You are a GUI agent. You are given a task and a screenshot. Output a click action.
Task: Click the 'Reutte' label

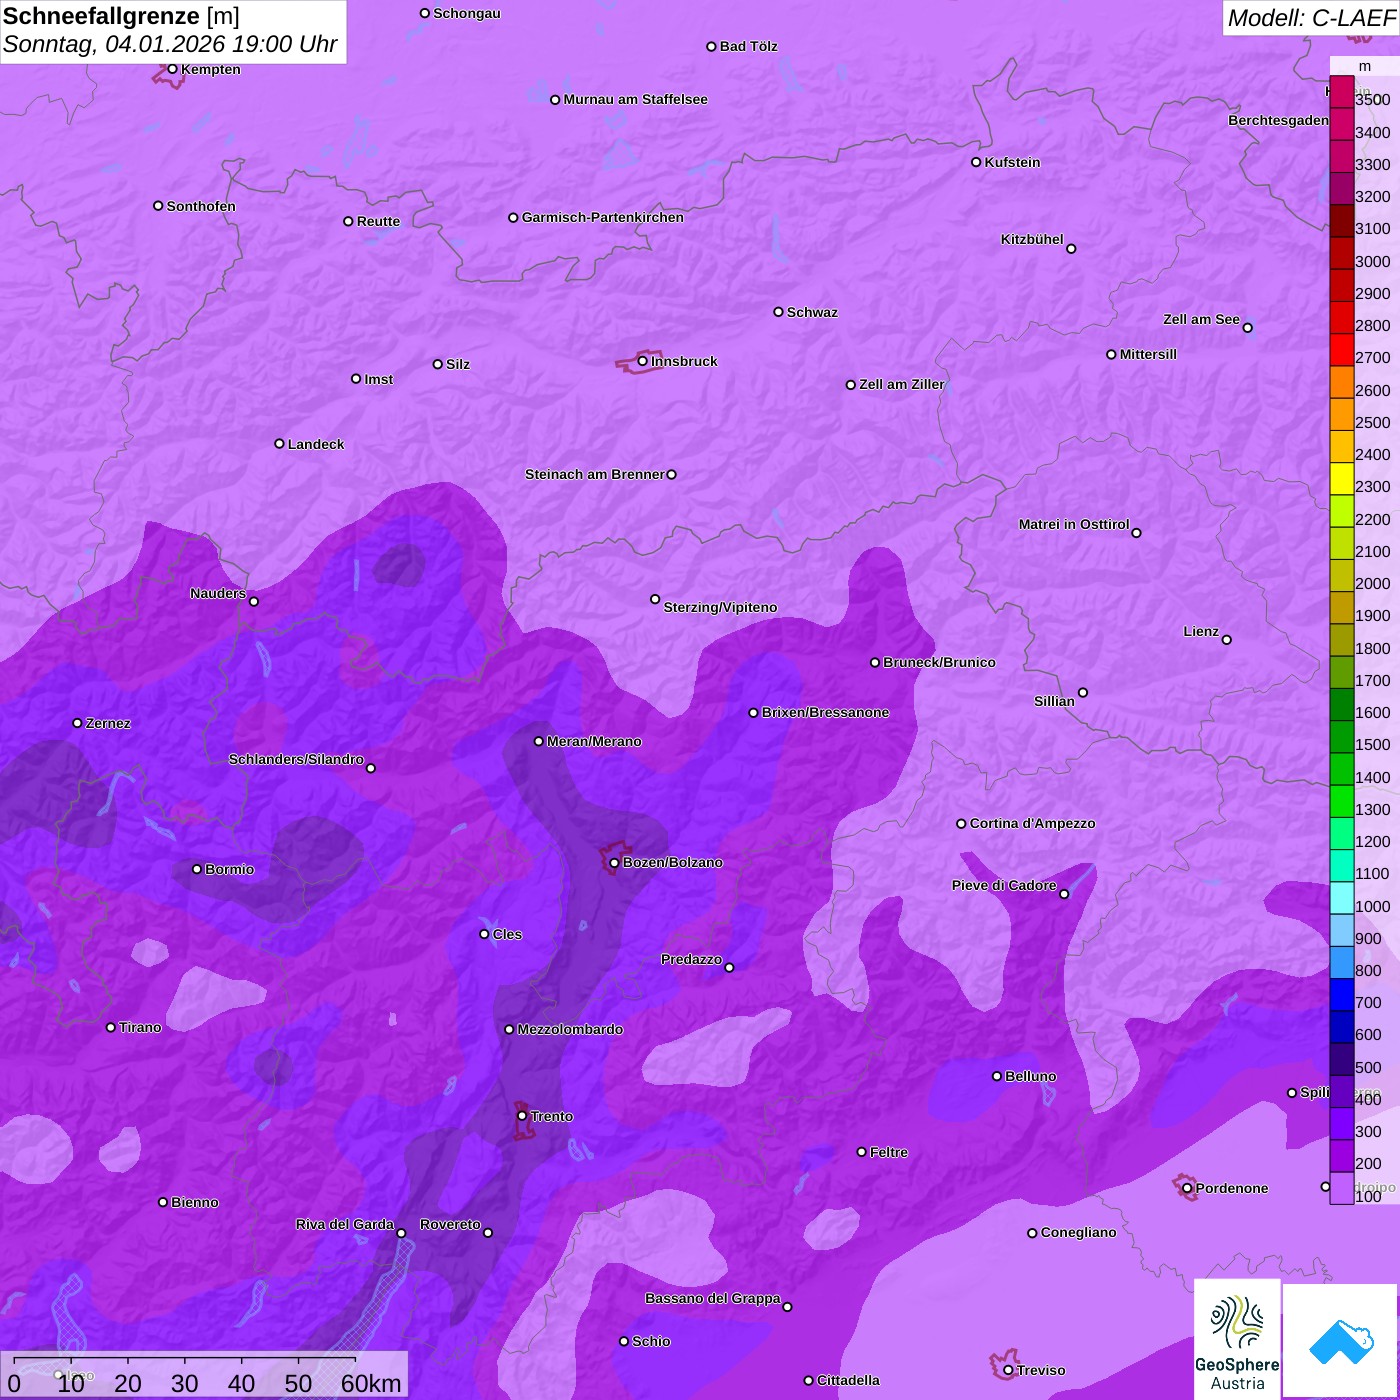click(x=378, y=221)
